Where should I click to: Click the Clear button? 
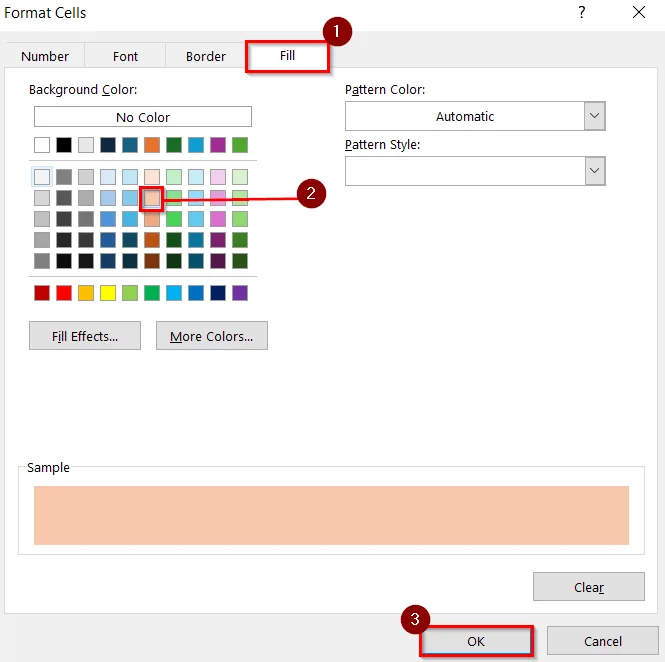[589, 587]
